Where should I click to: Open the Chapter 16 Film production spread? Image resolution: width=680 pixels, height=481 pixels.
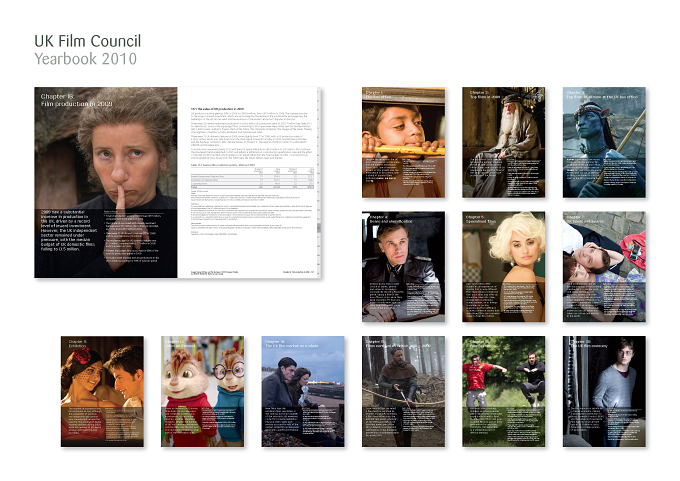coord(178,183)
